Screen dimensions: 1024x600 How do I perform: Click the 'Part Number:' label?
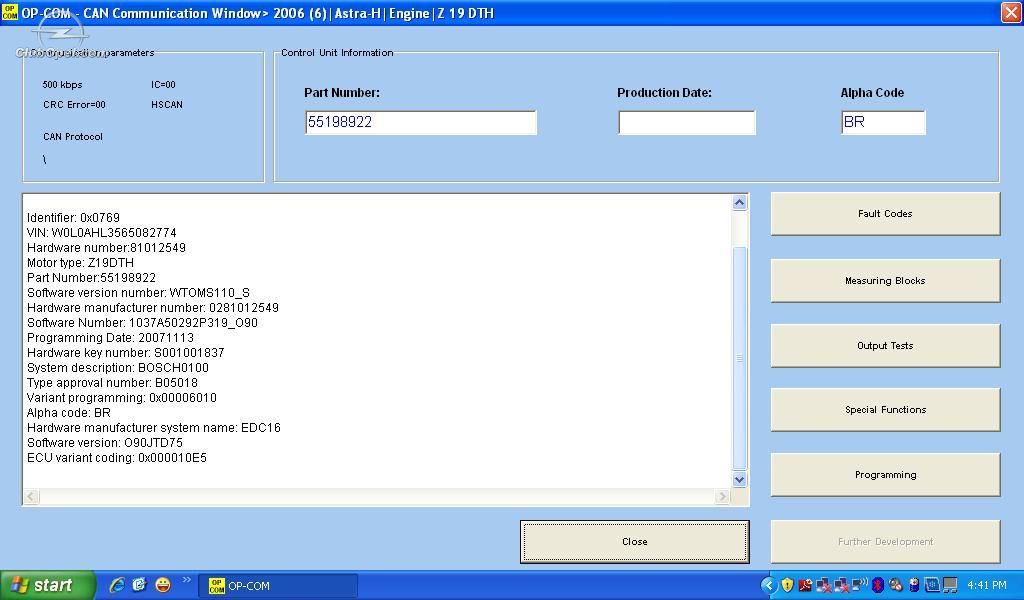[342, 93]
